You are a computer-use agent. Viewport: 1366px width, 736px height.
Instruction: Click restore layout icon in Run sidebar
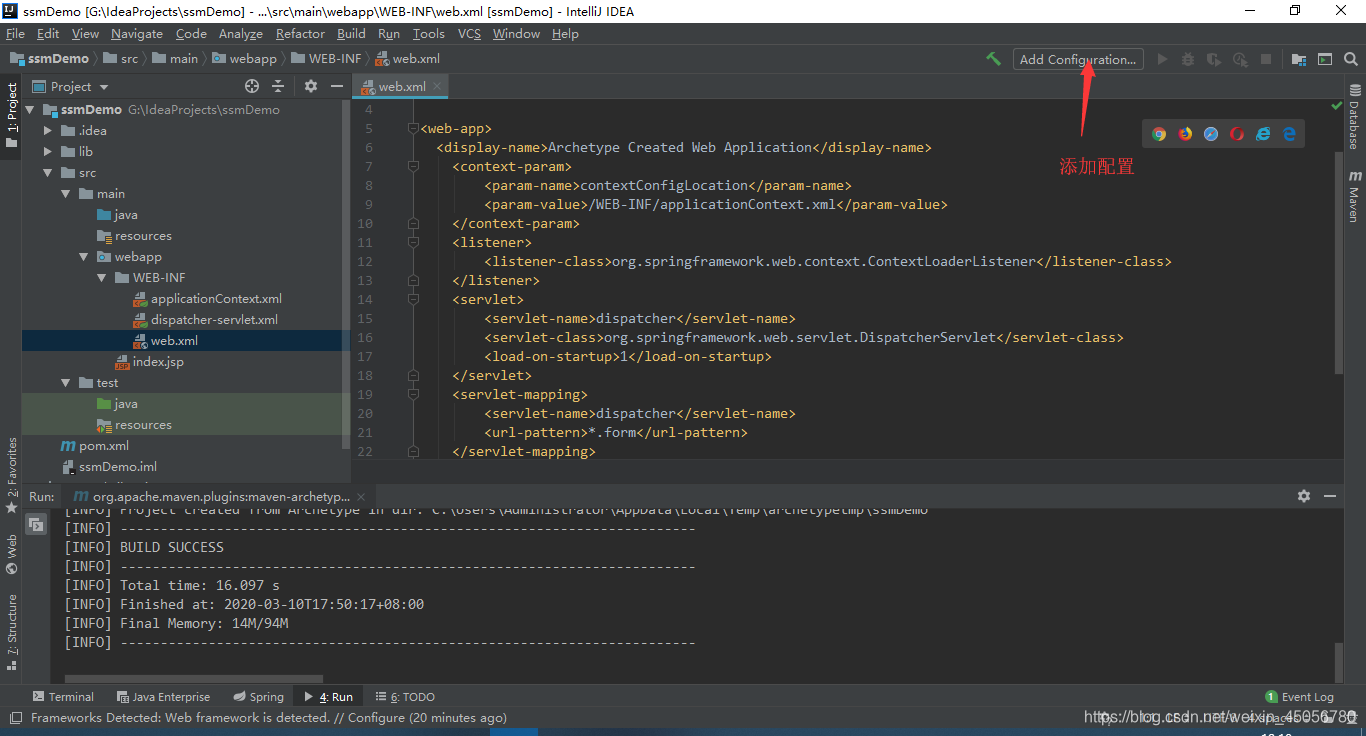36,524
